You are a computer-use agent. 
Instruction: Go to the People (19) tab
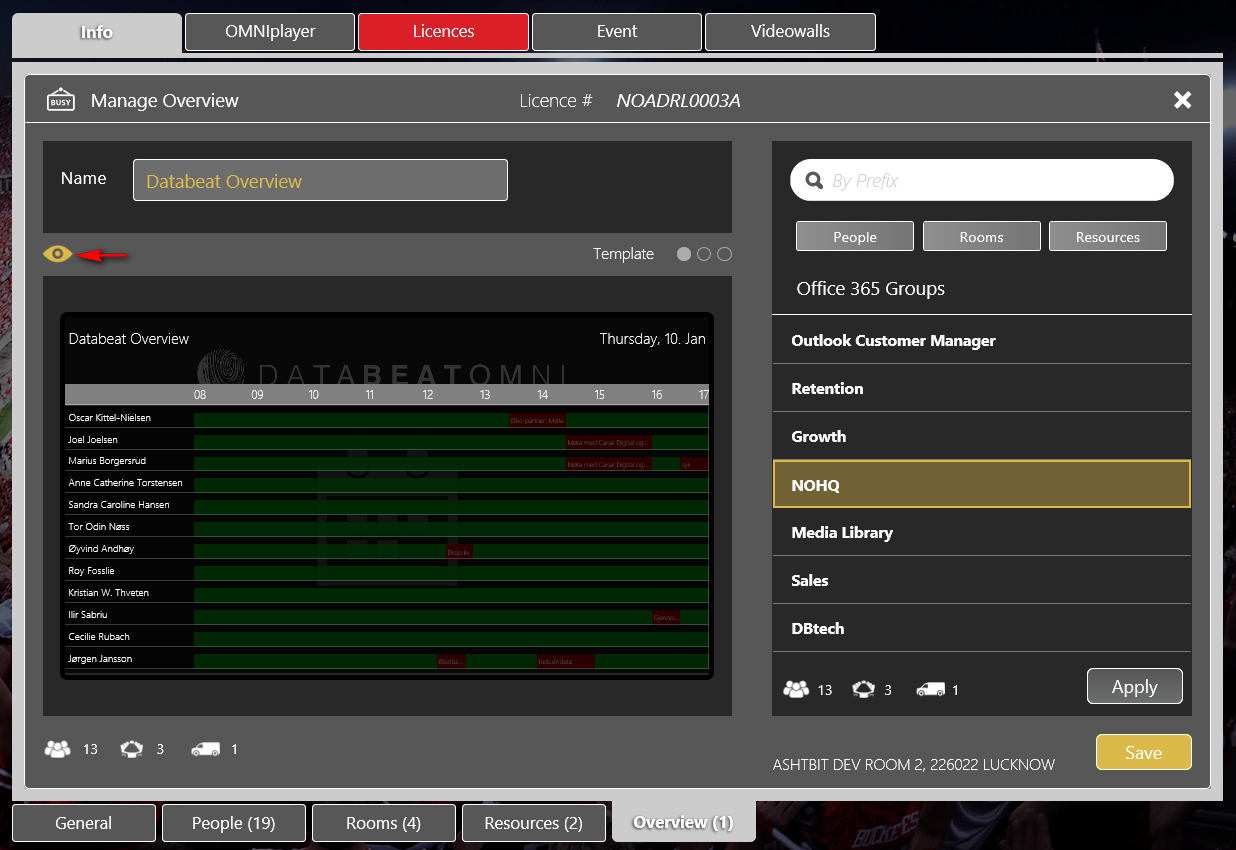(233, 823)
